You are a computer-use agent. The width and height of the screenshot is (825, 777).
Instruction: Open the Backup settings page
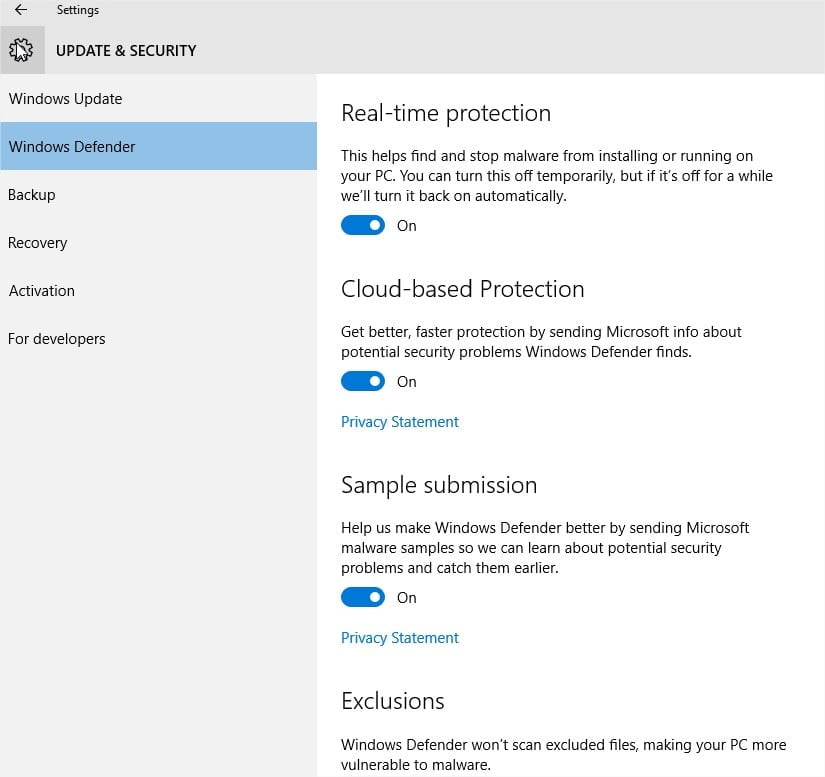pos(158,195)
